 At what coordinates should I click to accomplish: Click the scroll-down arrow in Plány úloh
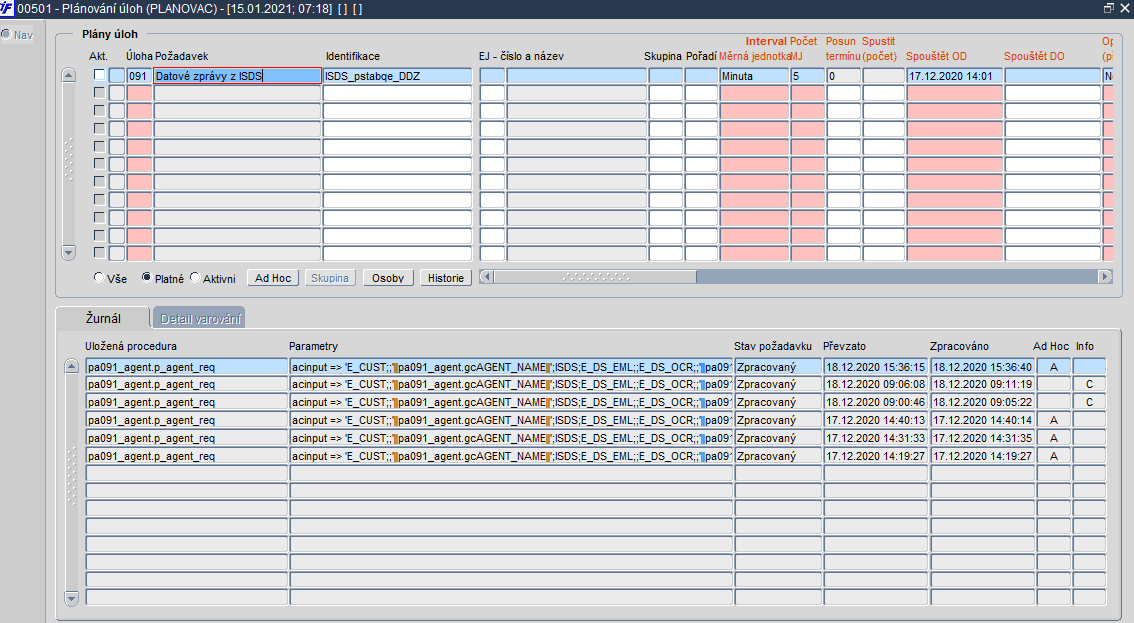(x=69, y=253)
